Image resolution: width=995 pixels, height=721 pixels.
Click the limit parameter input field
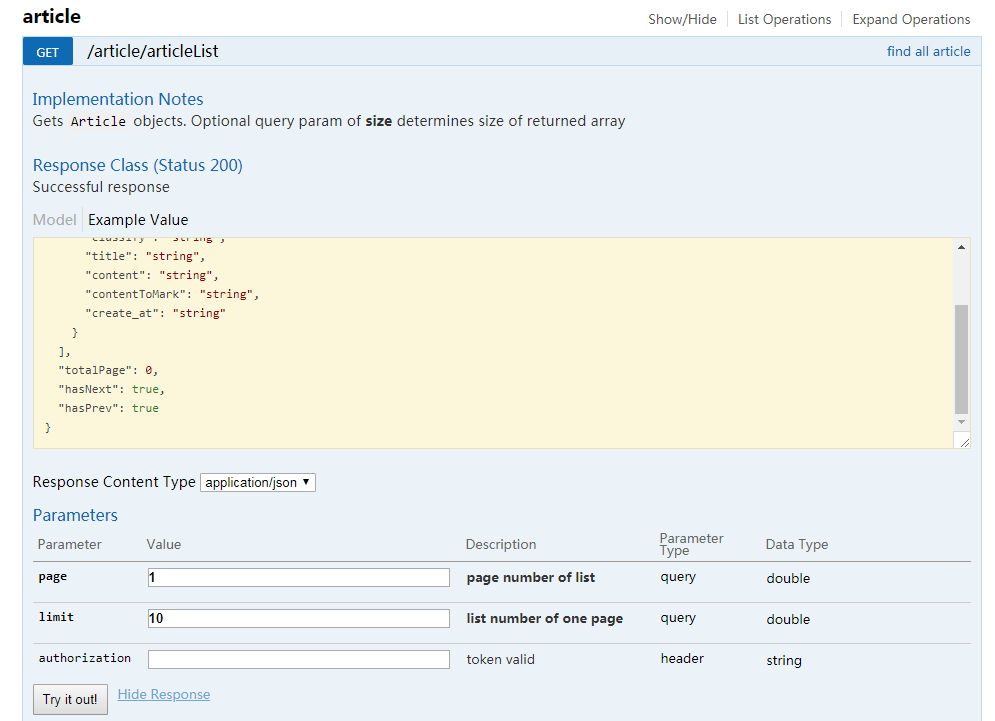click(x=299, y=618)
